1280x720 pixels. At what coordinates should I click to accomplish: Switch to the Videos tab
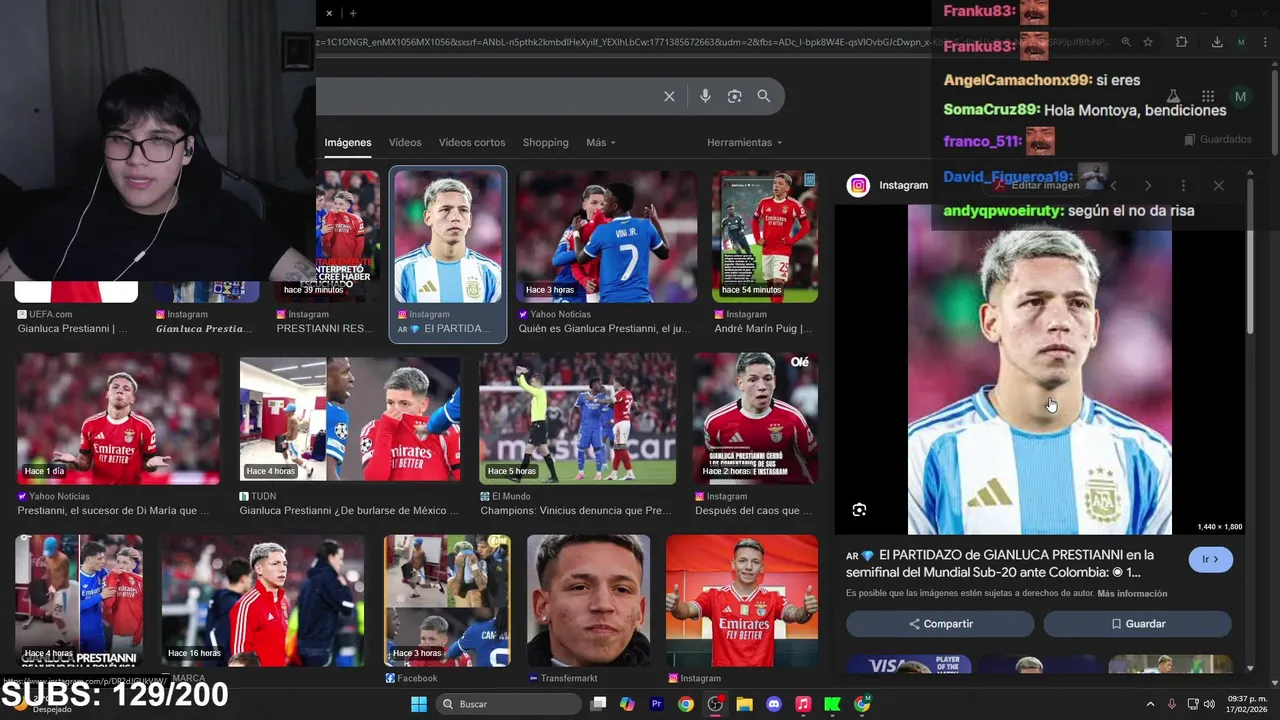coord(405,142)
